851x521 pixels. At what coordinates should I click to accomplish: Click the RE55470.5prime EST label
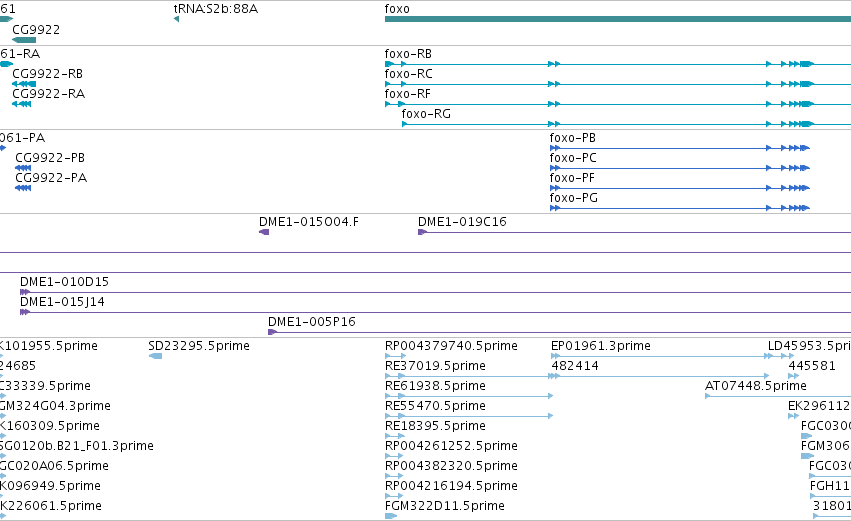pyautogui.click(x=435, y=406)
